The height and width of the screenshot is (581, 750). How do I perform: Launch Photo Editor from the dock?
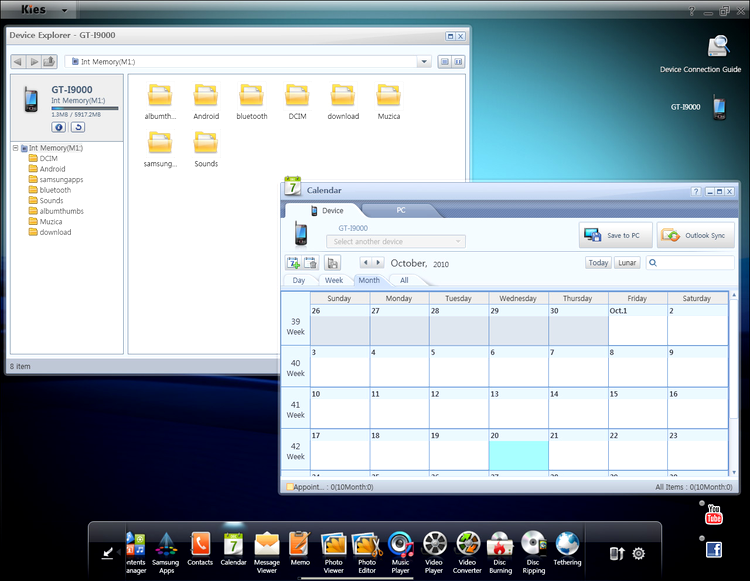367,552
